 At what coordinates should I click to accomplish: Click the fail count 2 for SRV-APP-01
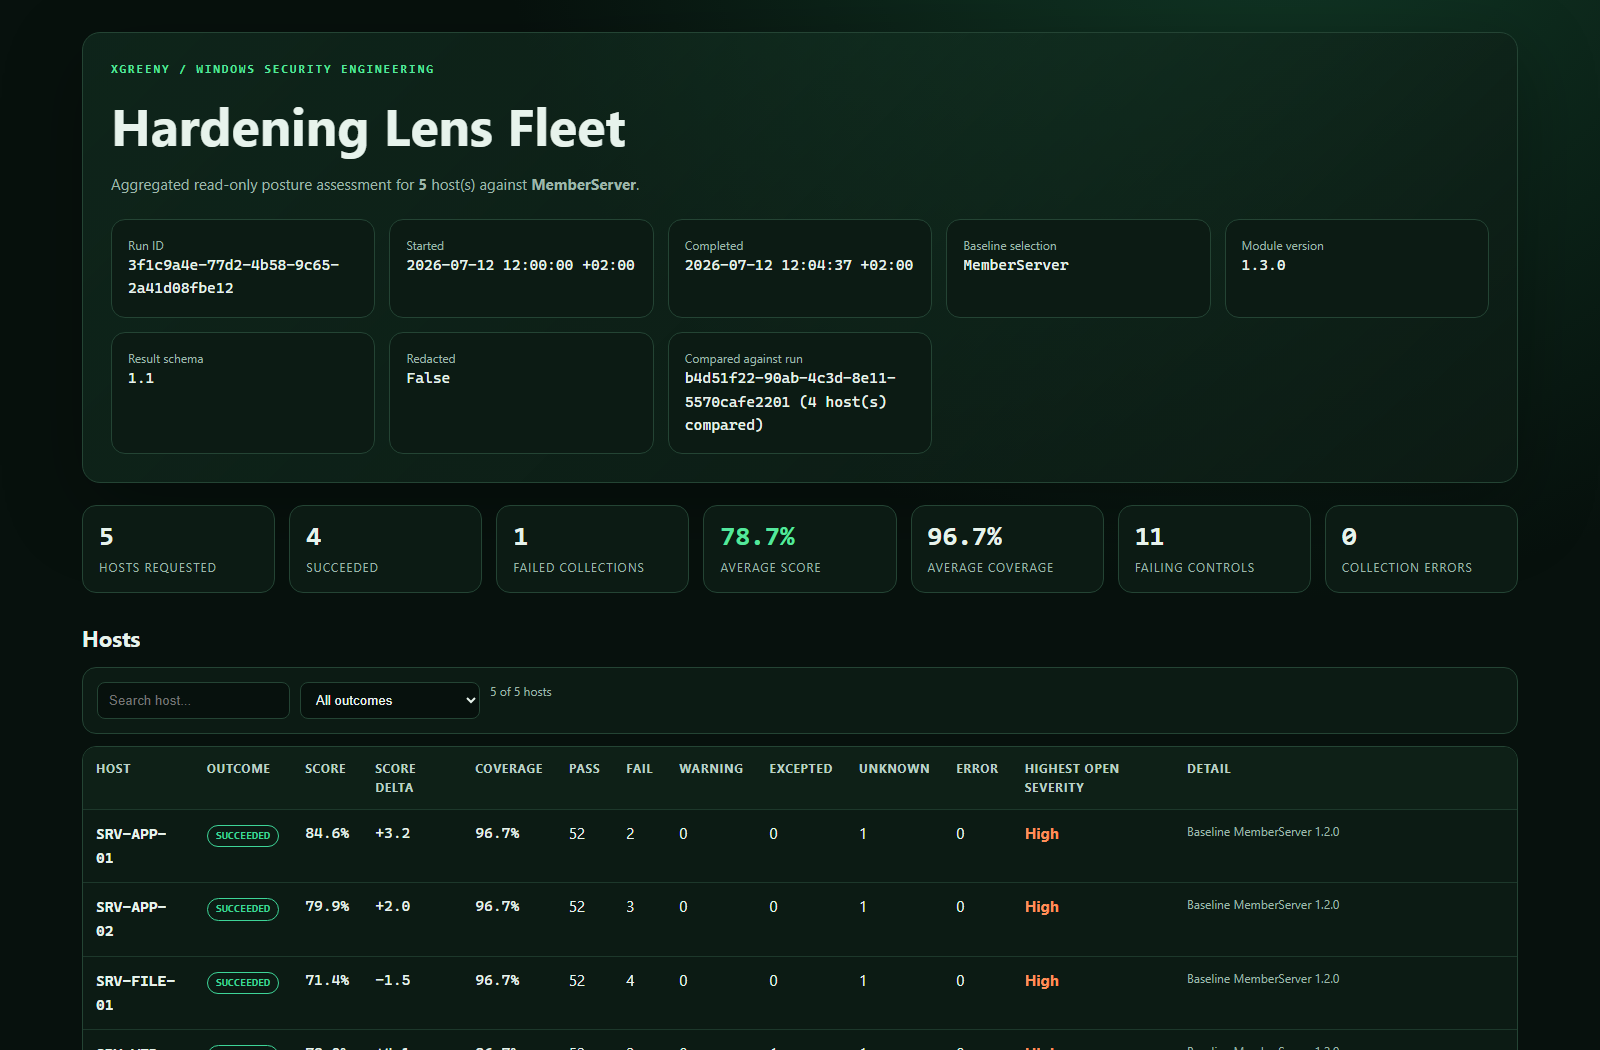point(630,834)
